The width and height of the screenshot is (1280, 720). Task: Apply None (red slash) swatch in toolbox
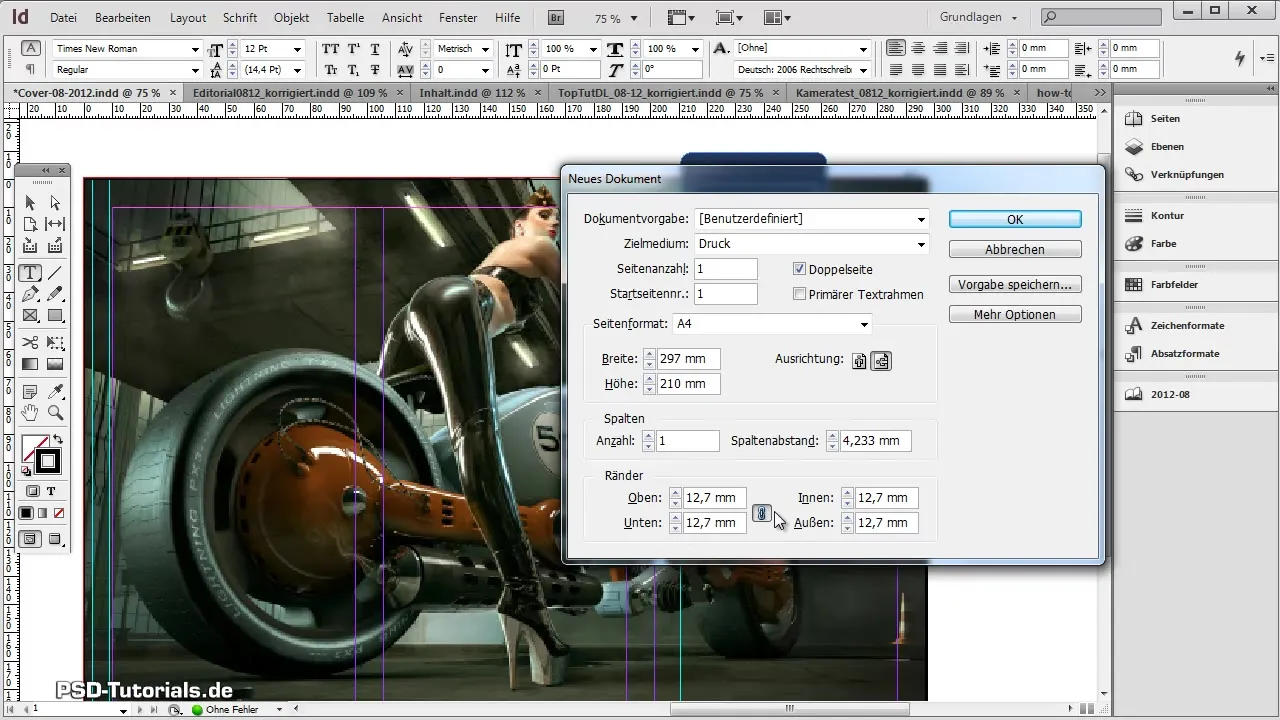tap(59, 513)
